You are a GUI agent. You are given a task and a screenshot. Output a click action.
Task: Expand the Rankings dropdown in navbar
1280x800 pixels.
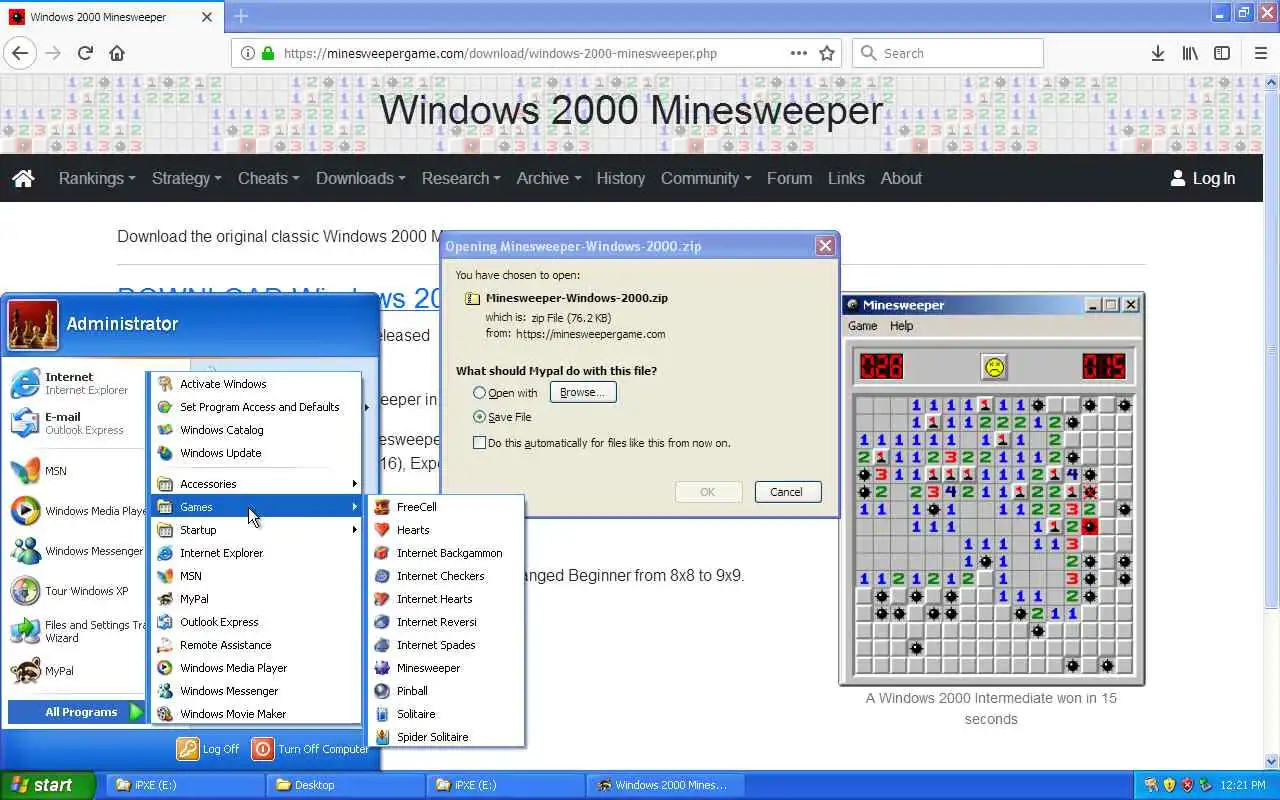(97, 178)
